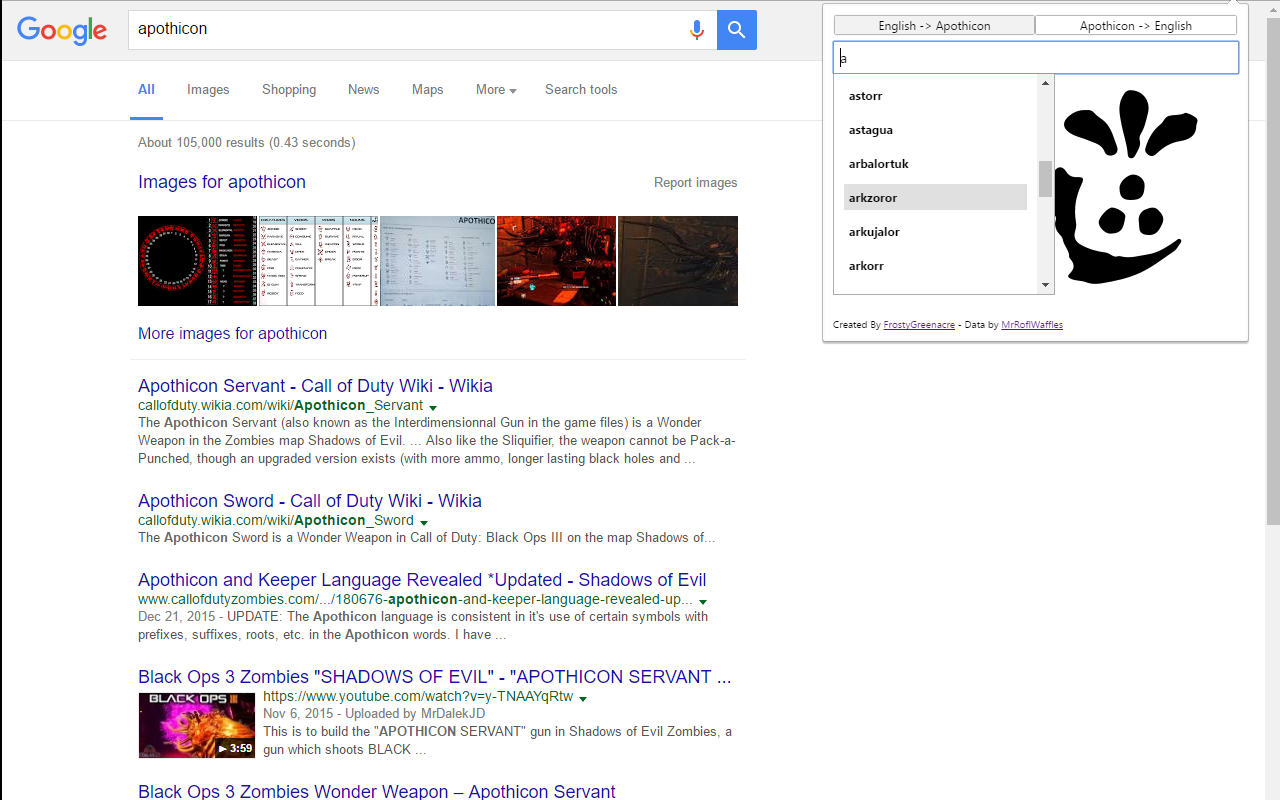
Task: Choose arkorr from the word list
Action: (935, 266)
